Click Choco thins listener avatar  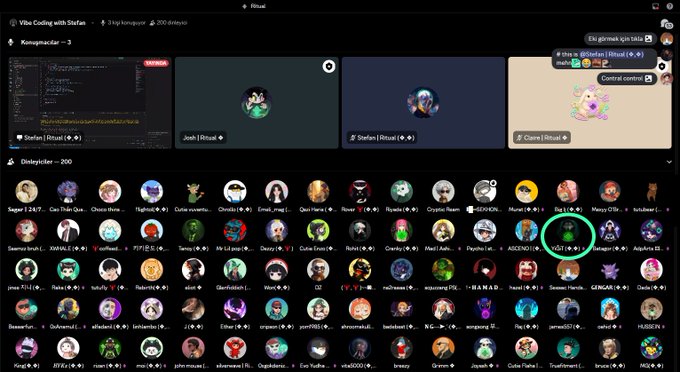(110, 192)
